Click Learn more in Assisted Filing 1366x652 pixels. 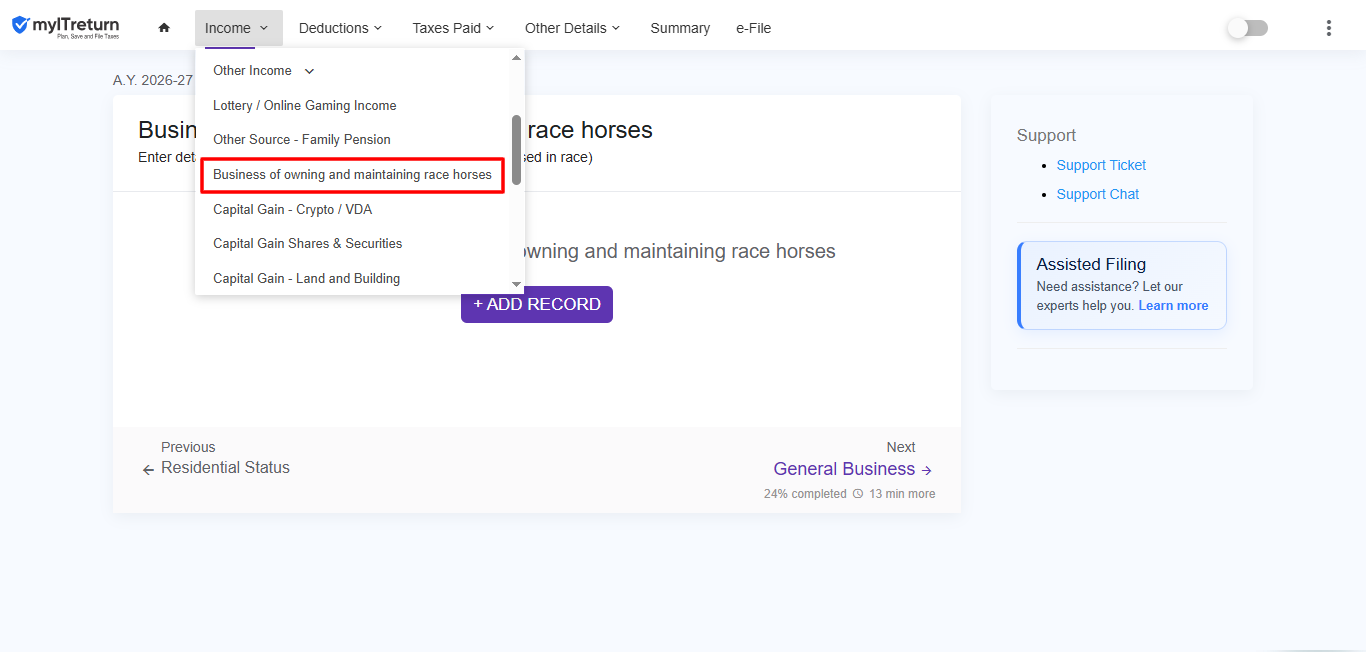(x=1173, y=306)
